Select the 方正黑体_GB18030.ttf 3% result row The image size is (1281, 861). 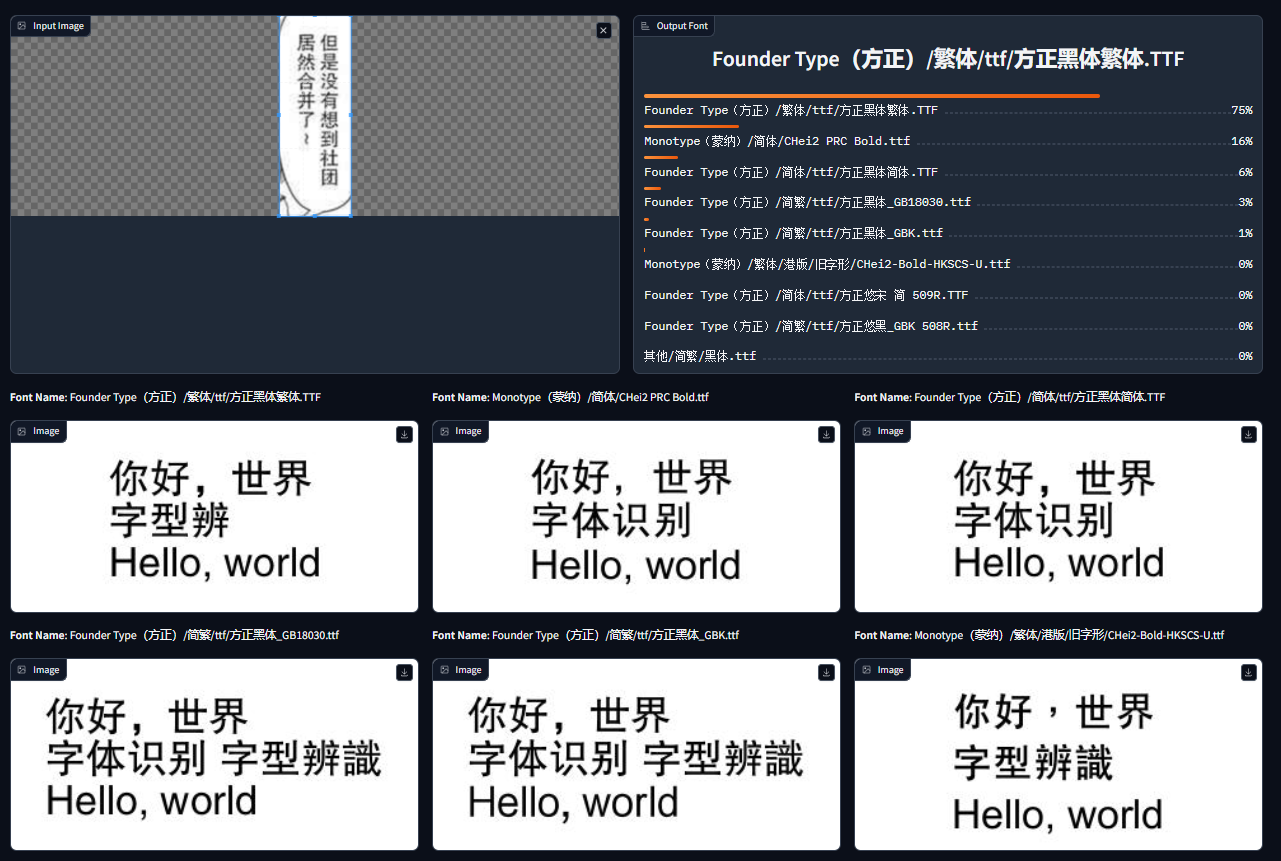948,202
